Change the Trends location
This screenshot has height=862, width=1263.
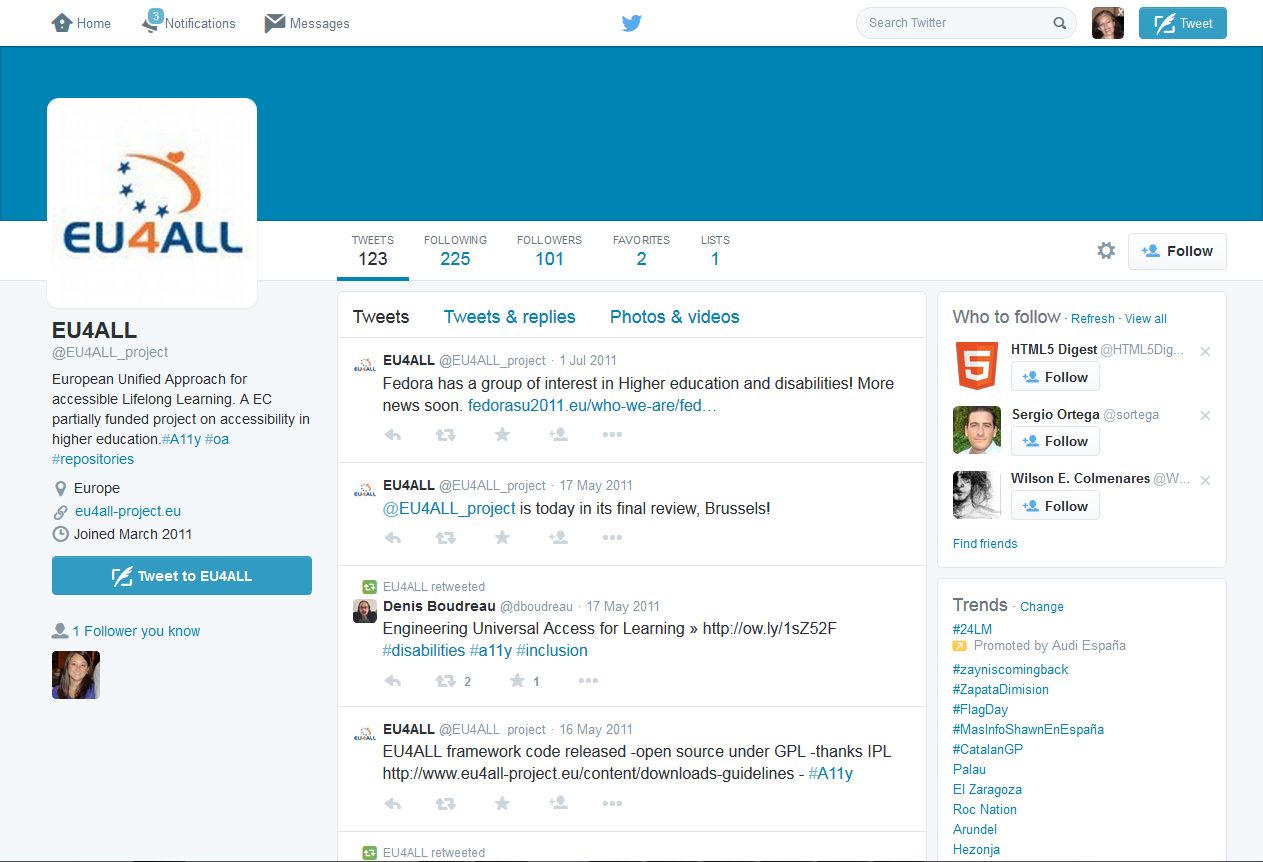[x=1042, y=607]
